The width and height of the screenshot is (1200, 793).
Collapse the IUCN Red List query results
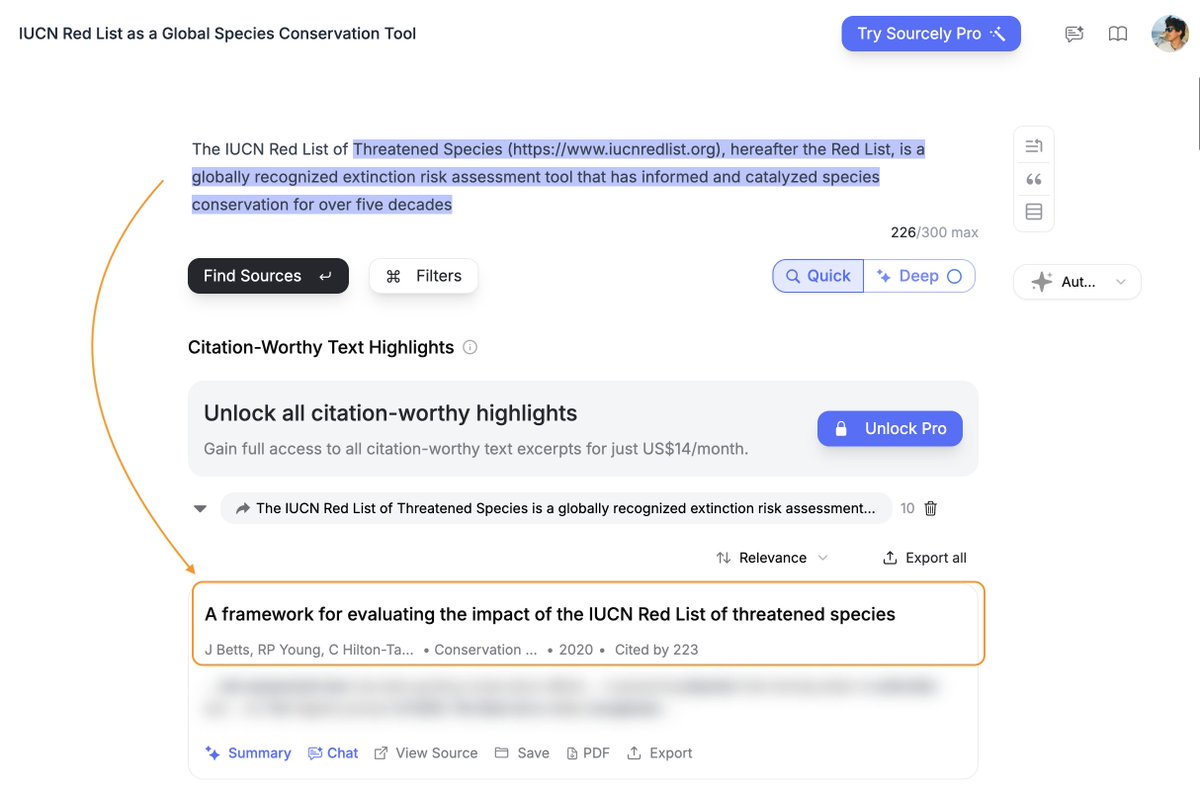pos(200,508)
